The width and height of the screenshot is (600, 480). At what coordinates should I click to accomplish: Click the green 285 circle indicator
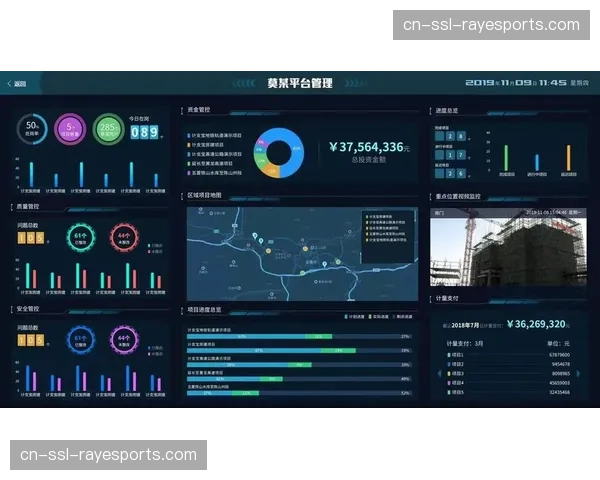pos(108,129)
